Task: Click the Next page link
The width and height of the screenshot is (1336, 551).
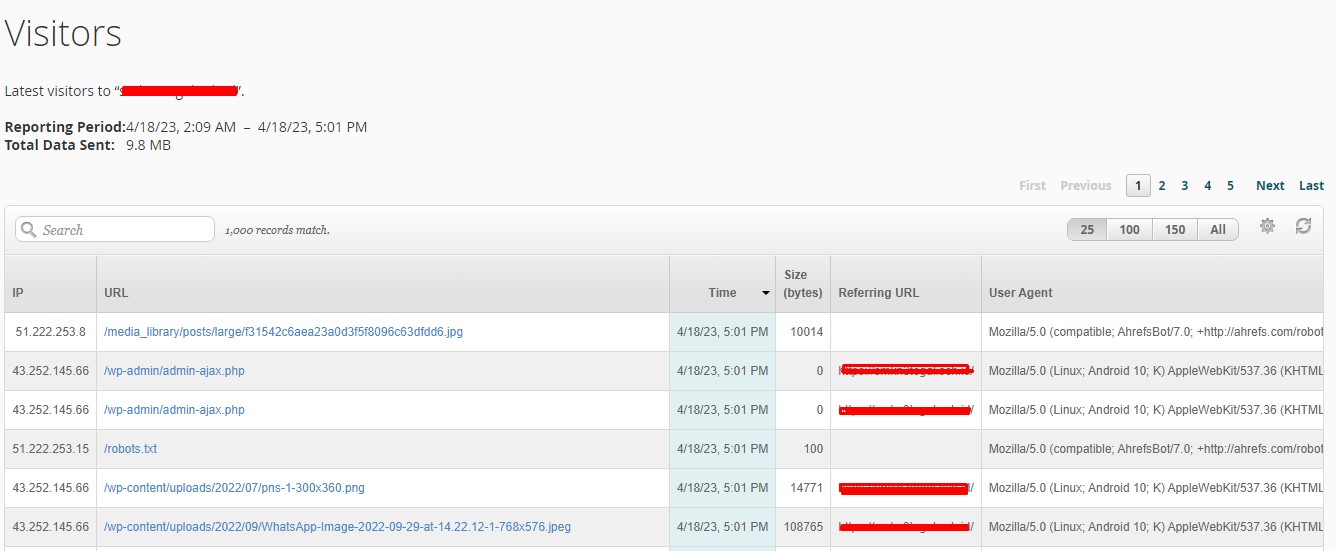Action: pyautogui.click(x=1270, y=186)
